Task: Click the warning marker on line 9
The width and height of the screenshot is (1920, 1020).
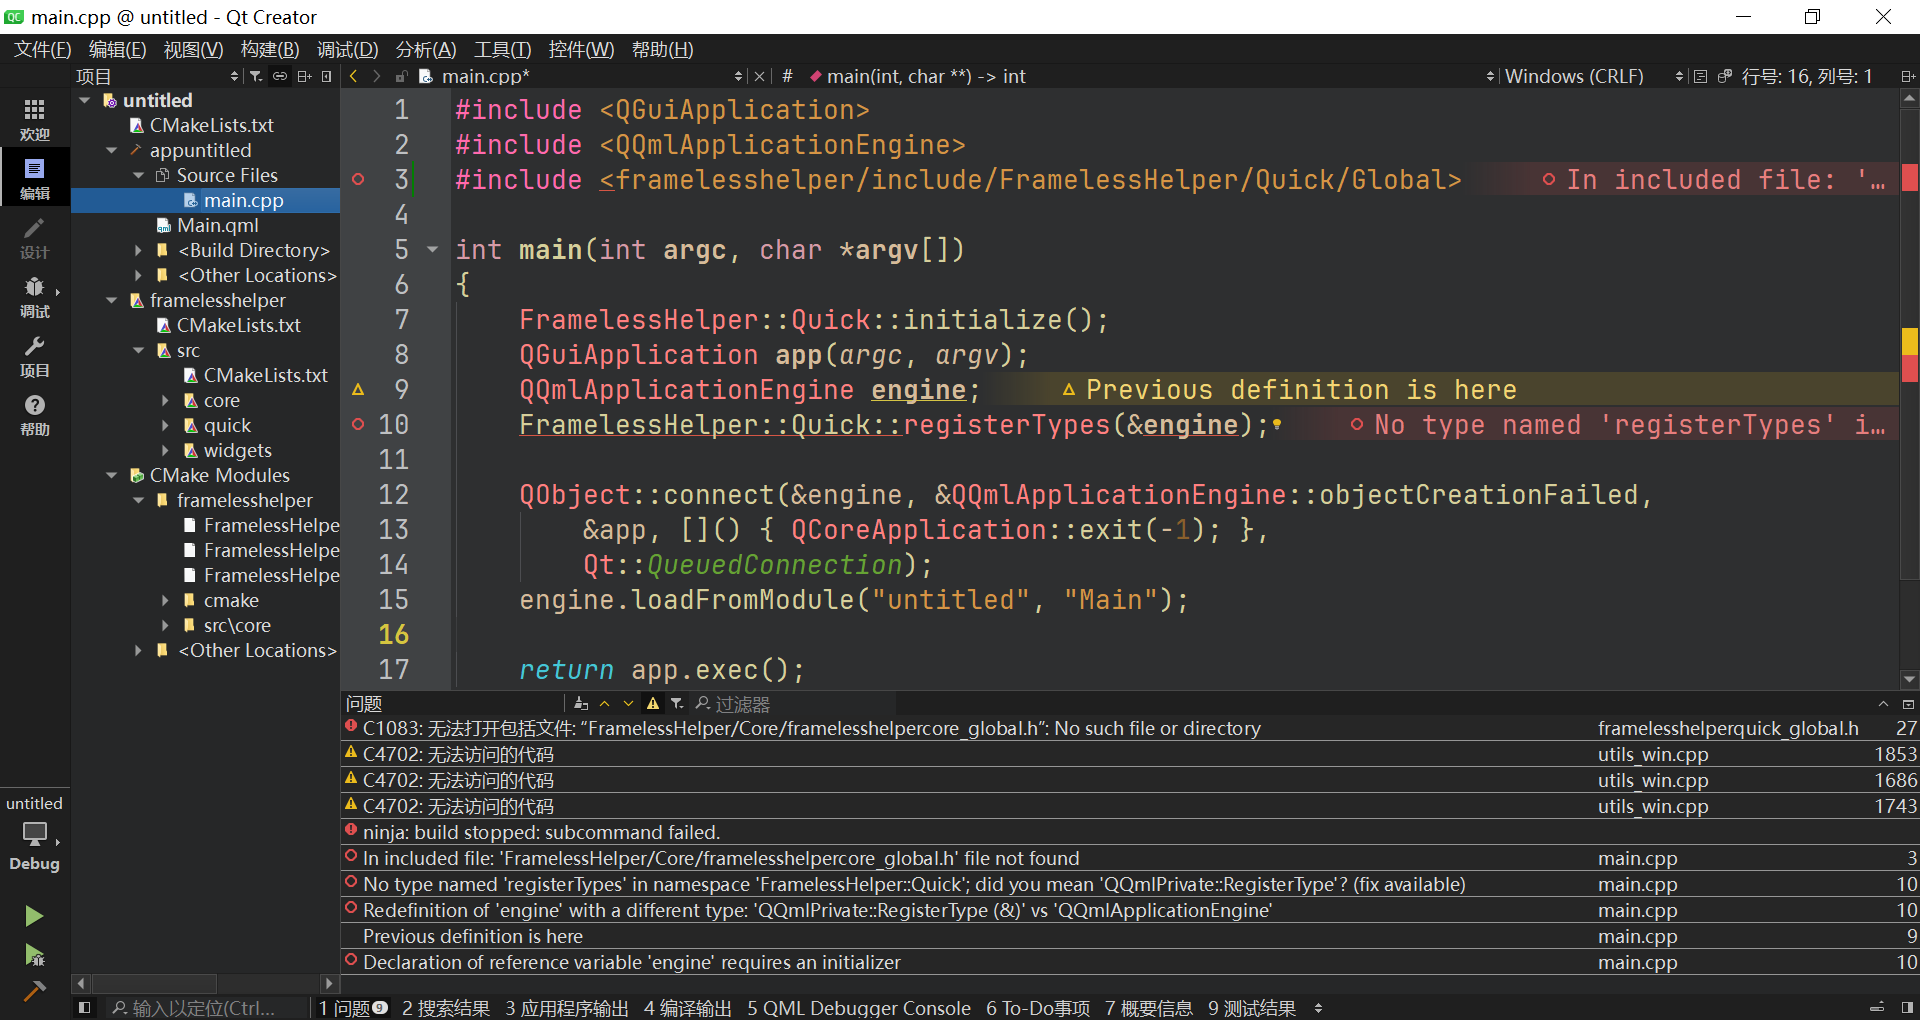Action: [358, 389]
